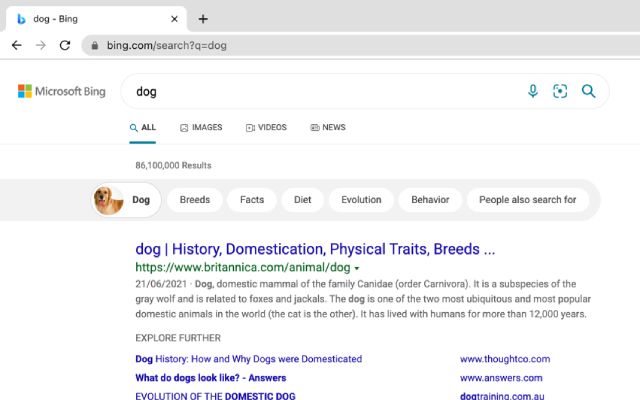640x400 pixels.
Task: Open 'EVOLUTION OF THE DOMESTIC DOG' link
Action: 215,396
